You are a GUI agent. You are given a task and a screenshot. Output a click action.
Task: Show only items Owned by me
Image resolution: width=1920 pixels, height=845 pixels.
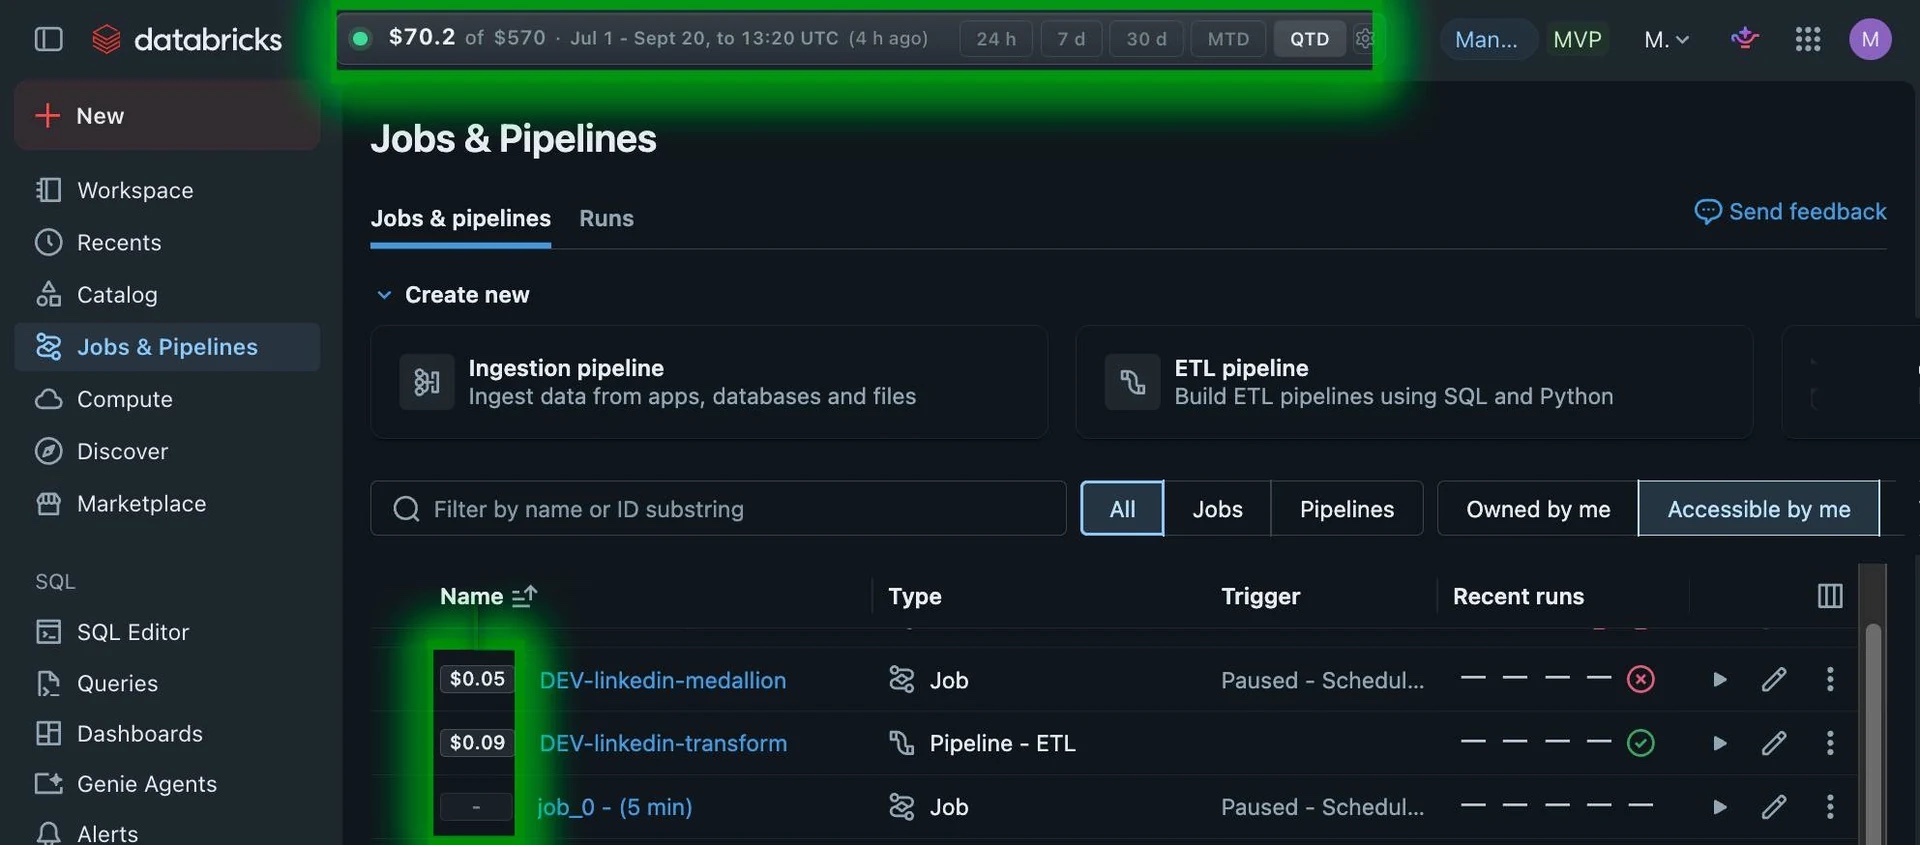tap(1538, 509)
